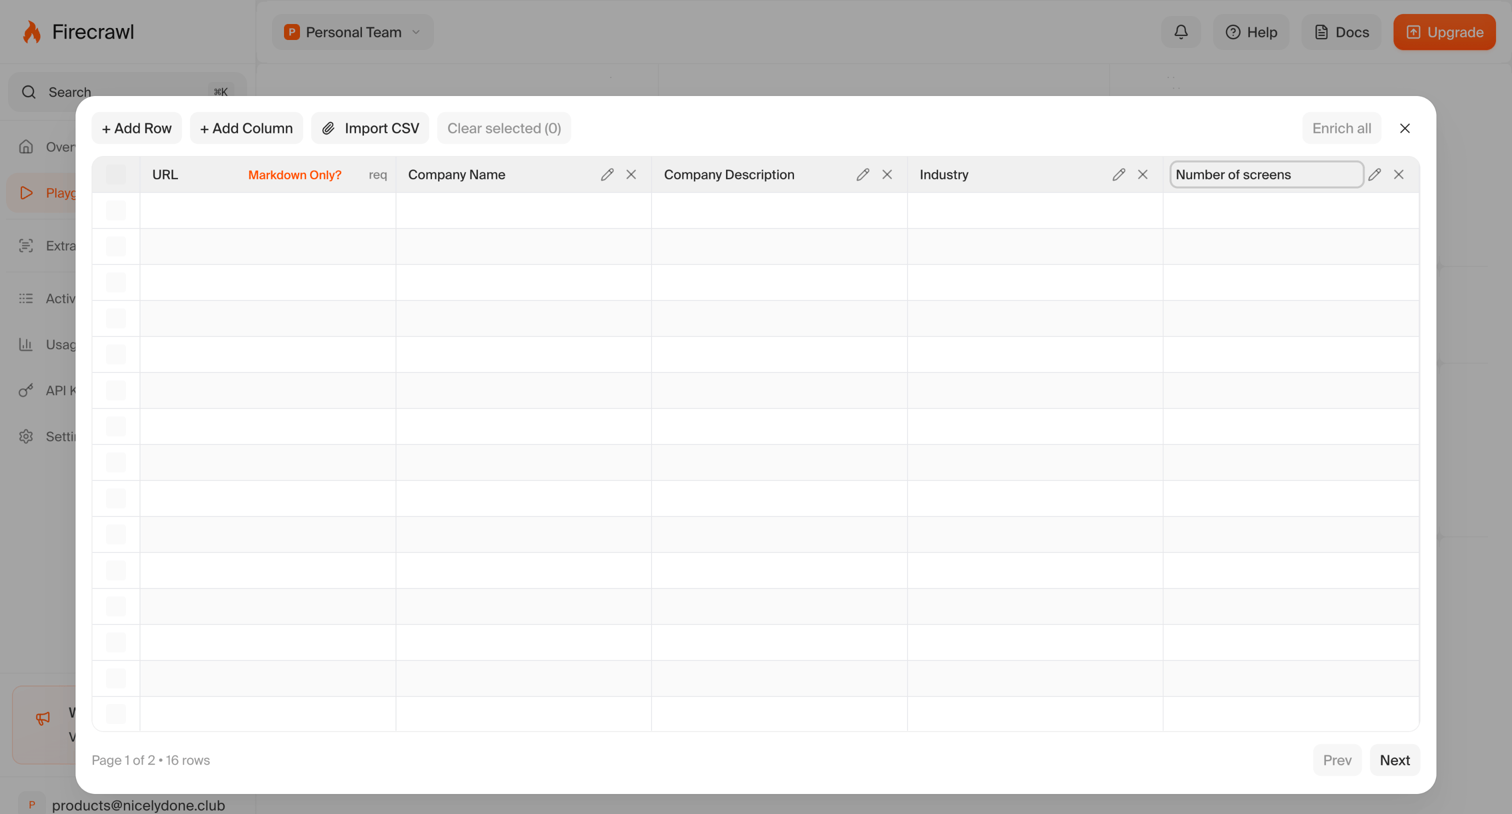The height and width of the screenshot is (814, 1512).
Task: Click the sidebar search magnifier icon
Action: pyautogui.click(x=29, y=92)
